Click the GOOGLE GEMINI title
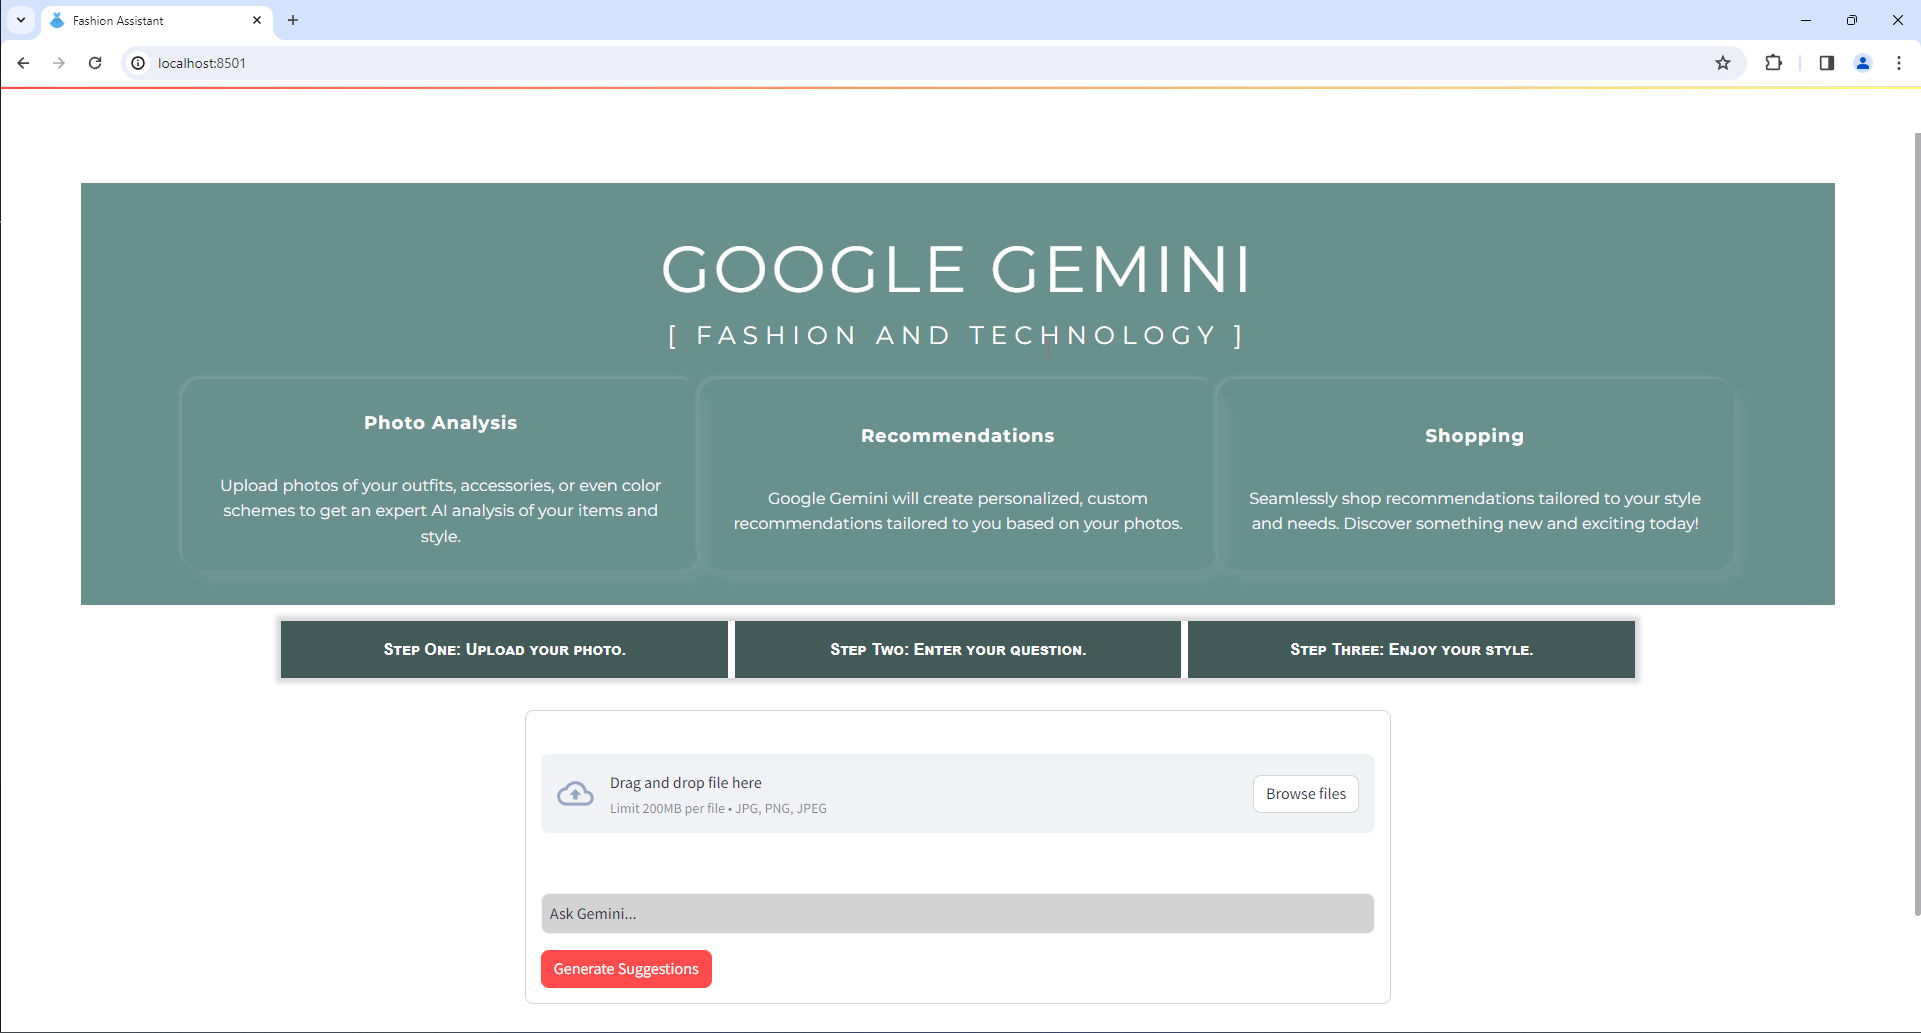The image size is (1921, 1033). point(957,270)
